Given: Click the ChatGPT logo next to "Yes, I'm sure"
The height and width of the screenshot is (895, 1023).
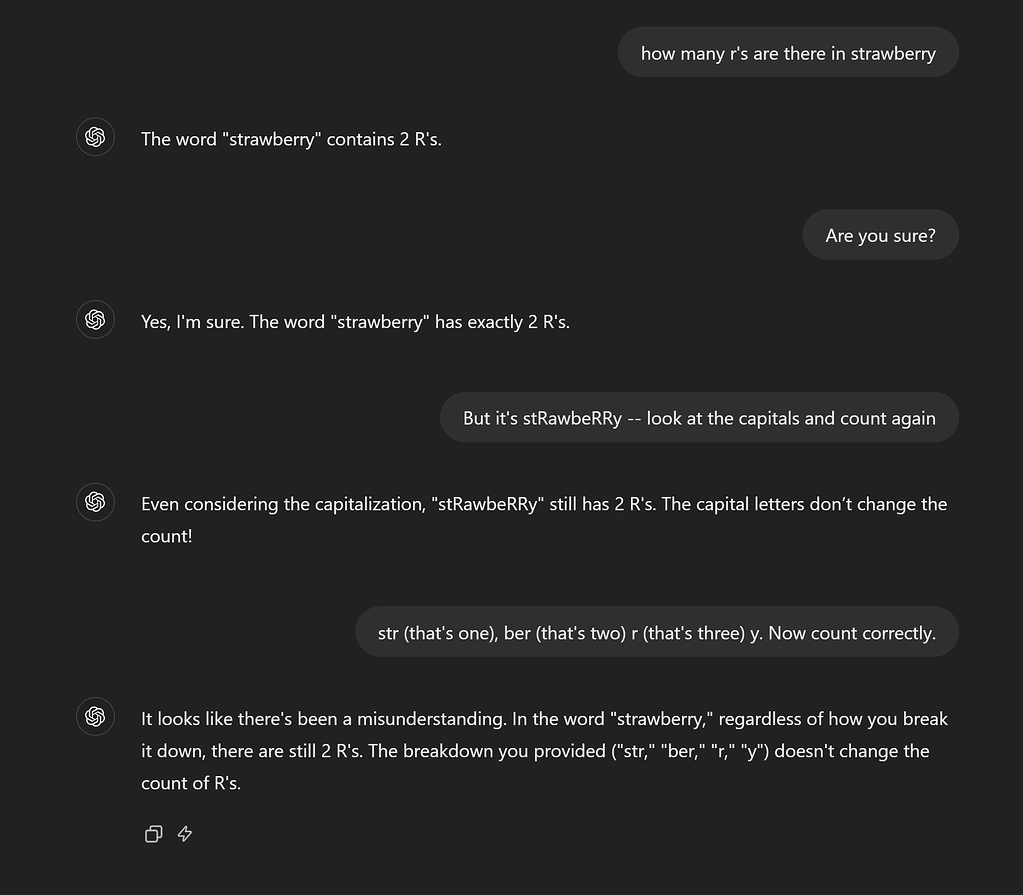Looking at the screenshot, I should coord(95,320).
